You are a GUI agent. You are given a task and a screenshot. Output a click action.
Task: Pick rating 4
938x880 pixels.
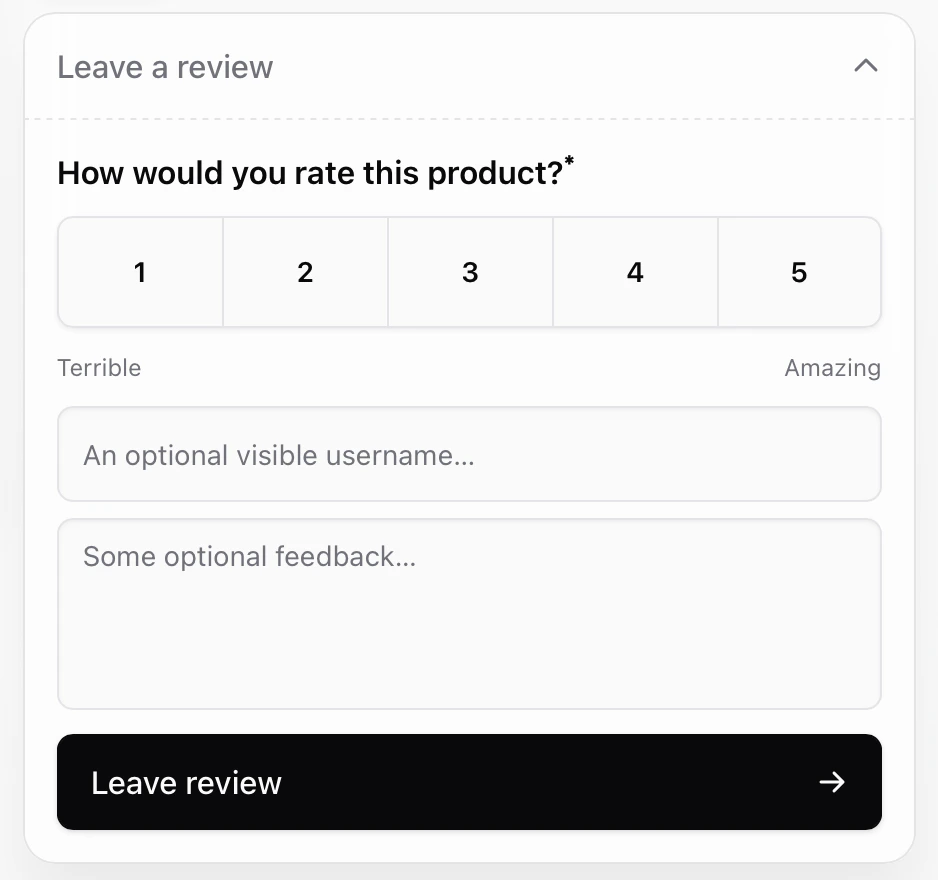coord(635,272)
